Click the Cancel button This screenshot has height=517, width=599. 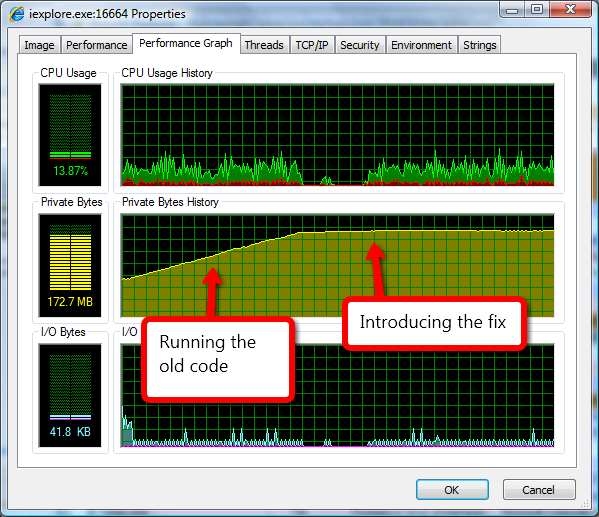click(x=539, y=489)
